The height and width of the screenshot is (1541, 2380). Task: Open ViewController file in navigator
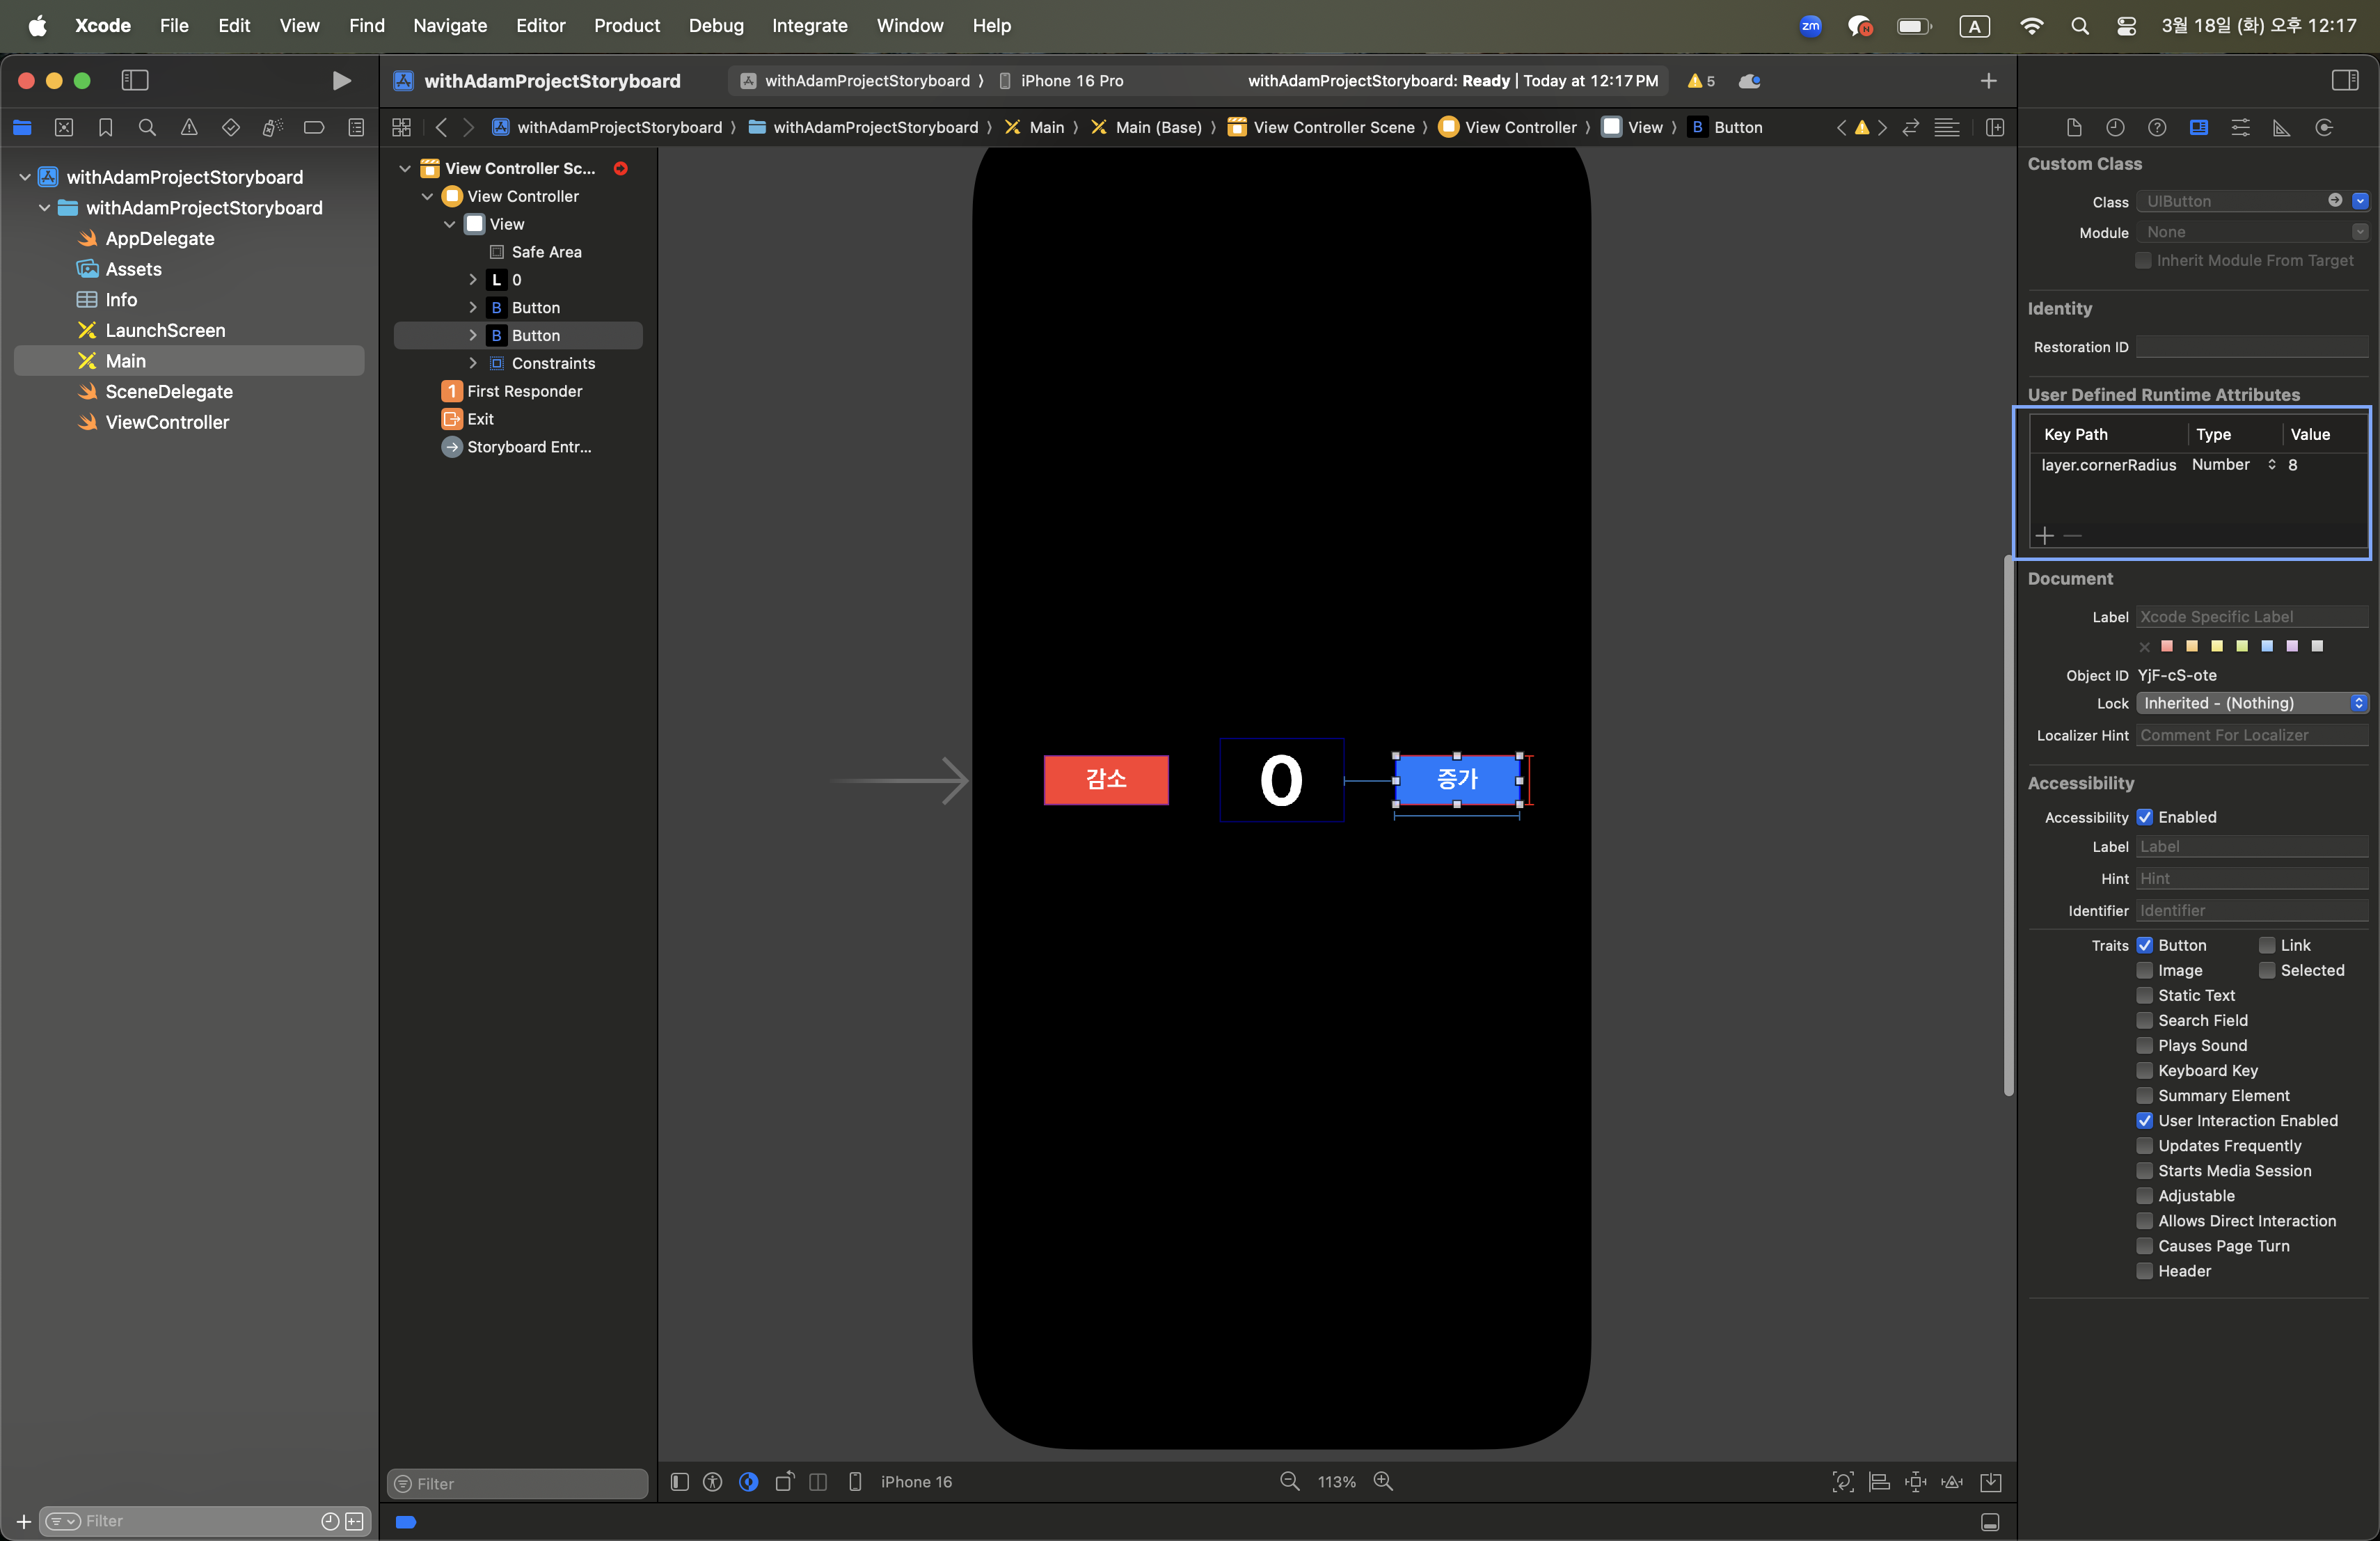pyautogui.click(x=166, y=422)
